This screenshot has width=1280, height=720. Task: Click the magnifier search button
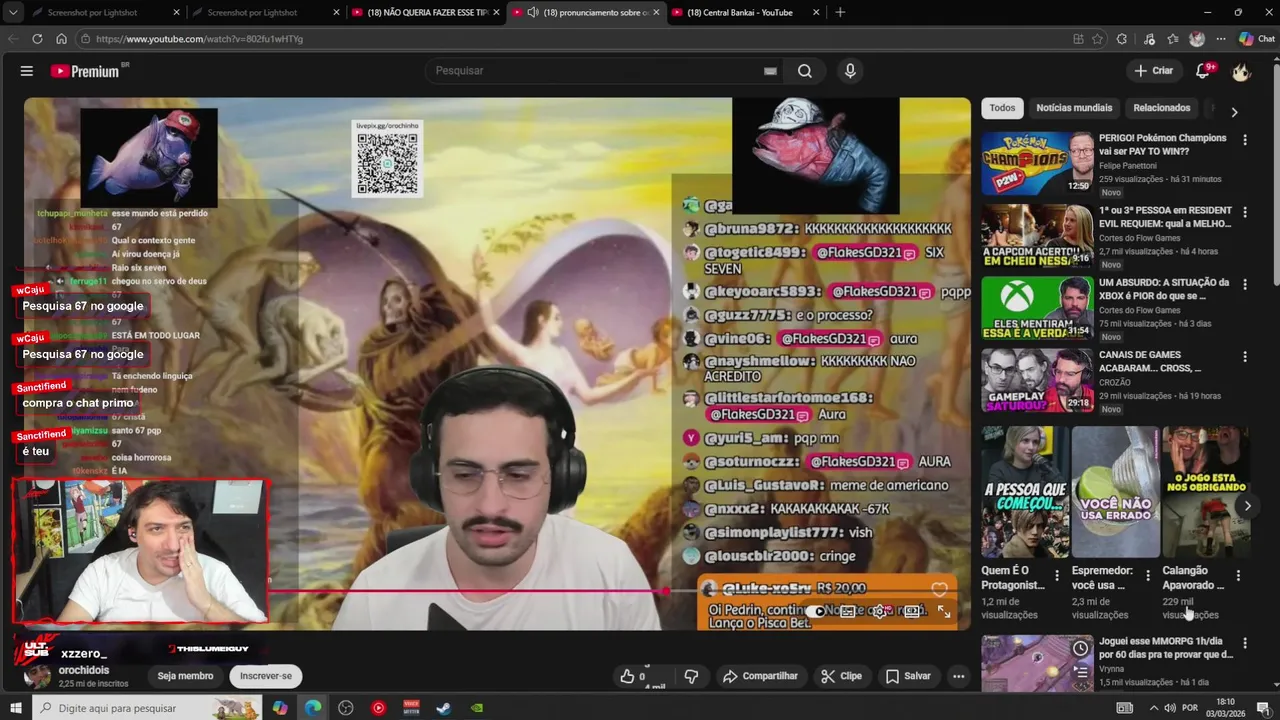click(805, 71)
